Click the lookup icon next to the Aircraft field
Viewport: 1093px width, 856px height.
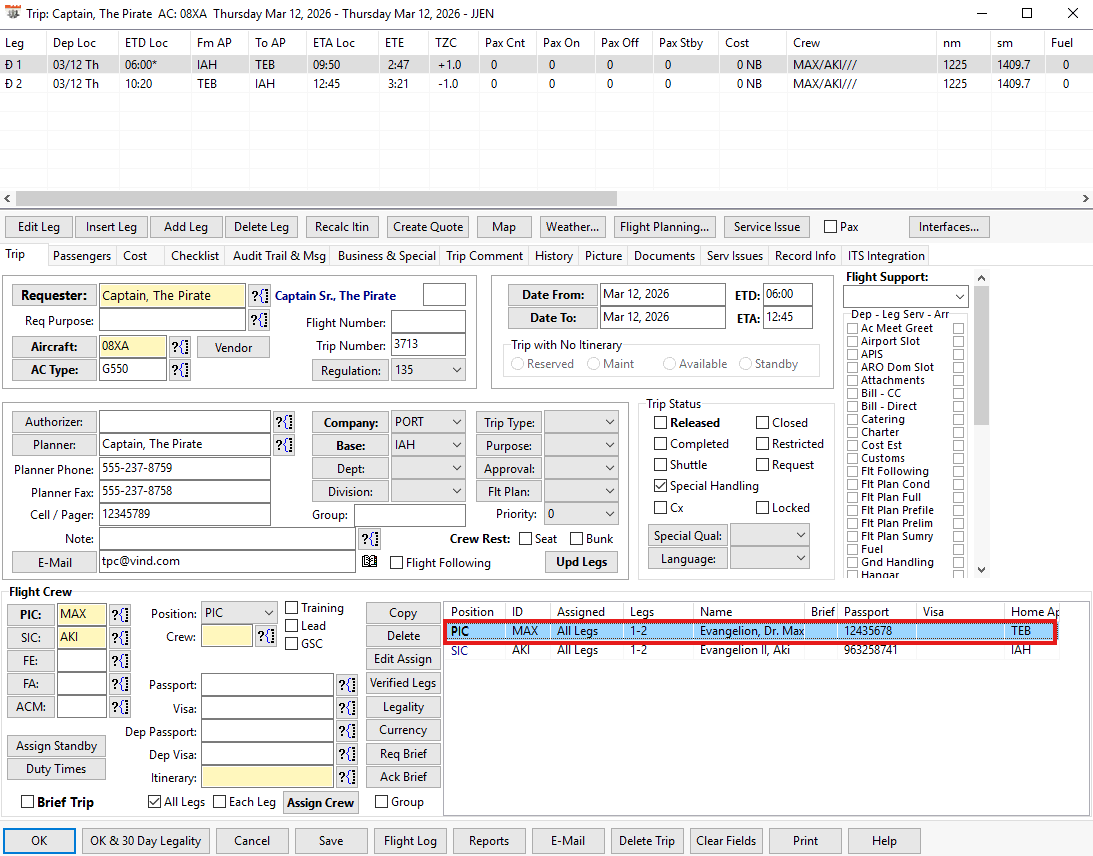pos(180,346)
